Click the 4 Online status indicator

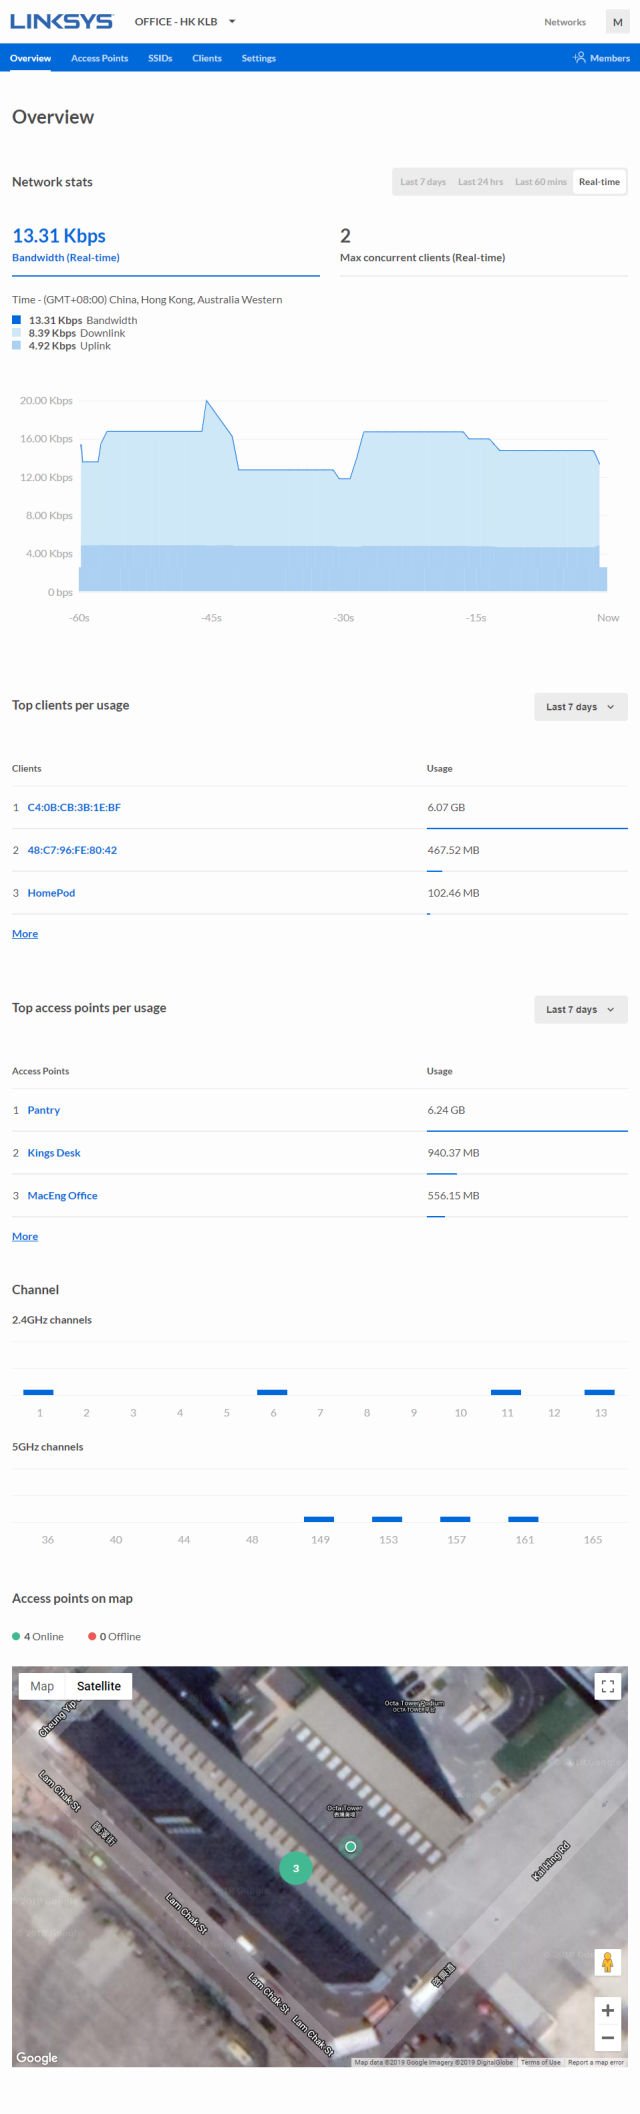pos(38,1637)
